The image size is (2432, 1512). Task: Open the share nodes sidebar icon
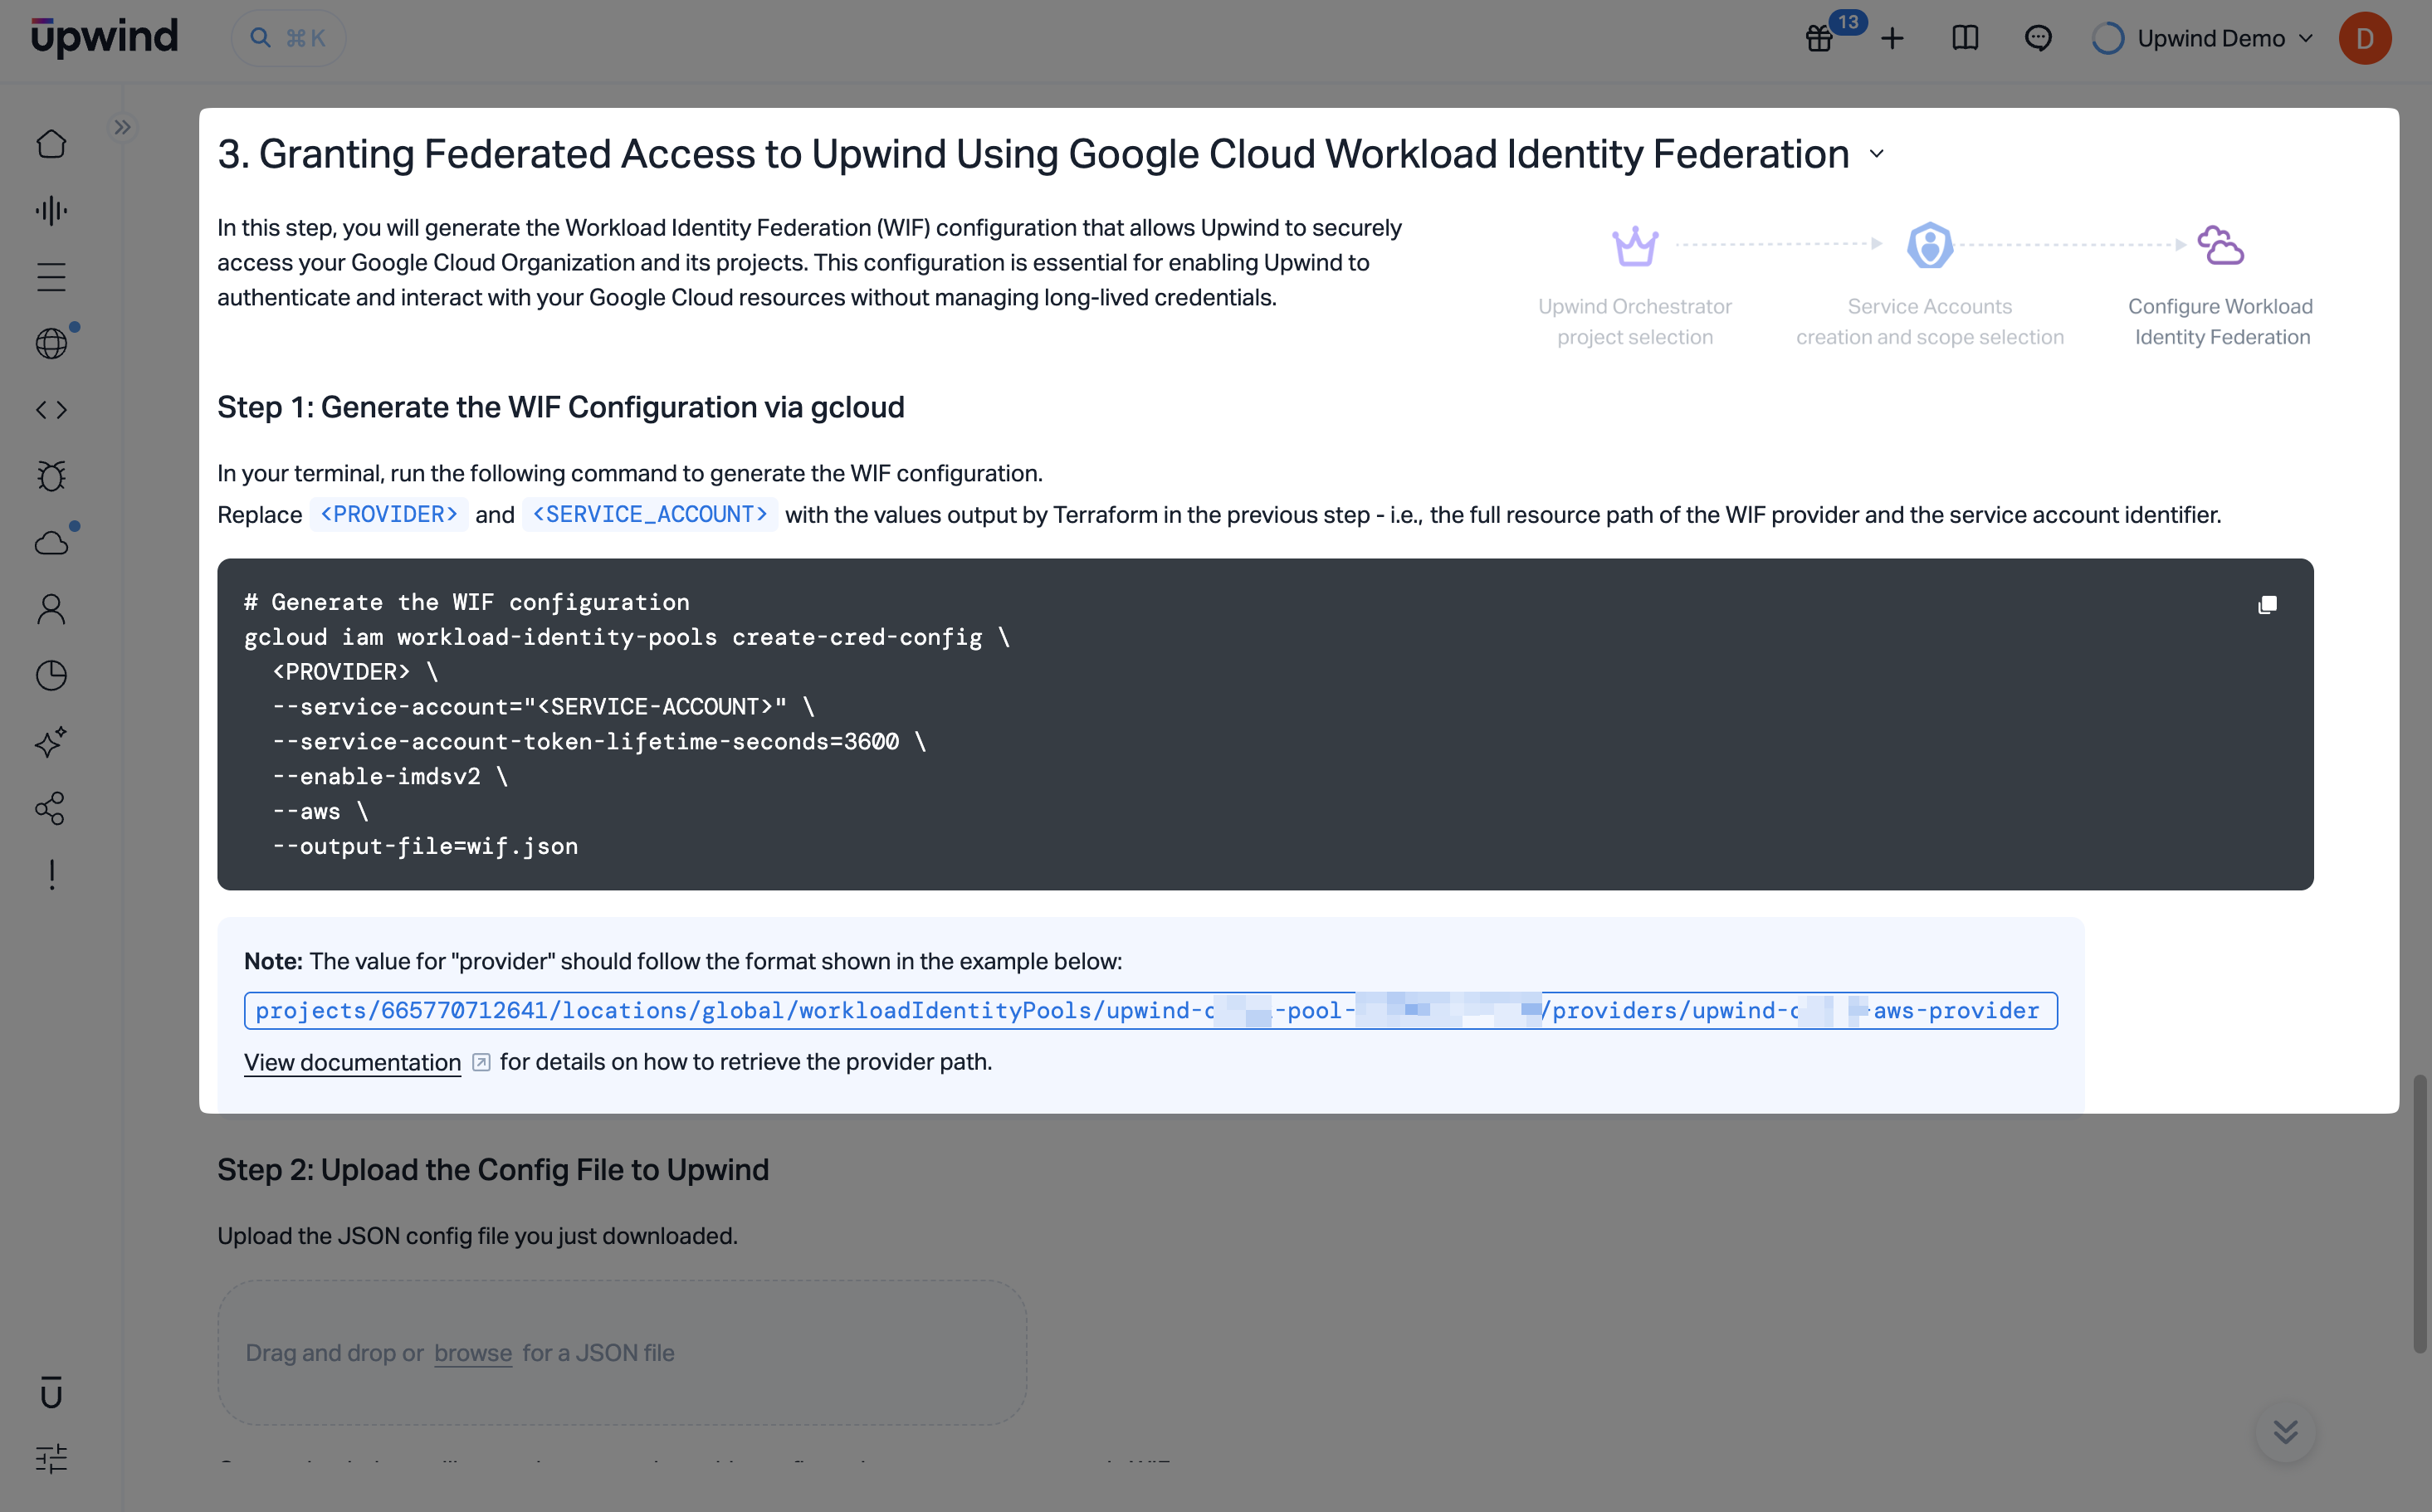[x=51, y=808]
